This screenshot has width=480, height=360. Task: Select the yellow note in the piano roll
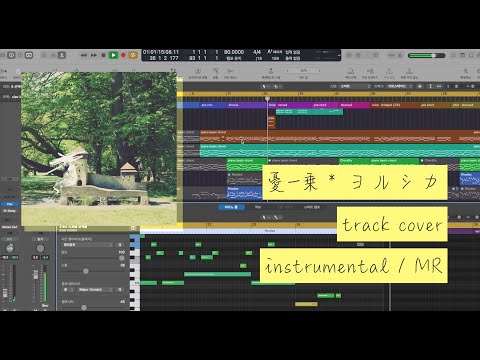click(x=306, y=304)
